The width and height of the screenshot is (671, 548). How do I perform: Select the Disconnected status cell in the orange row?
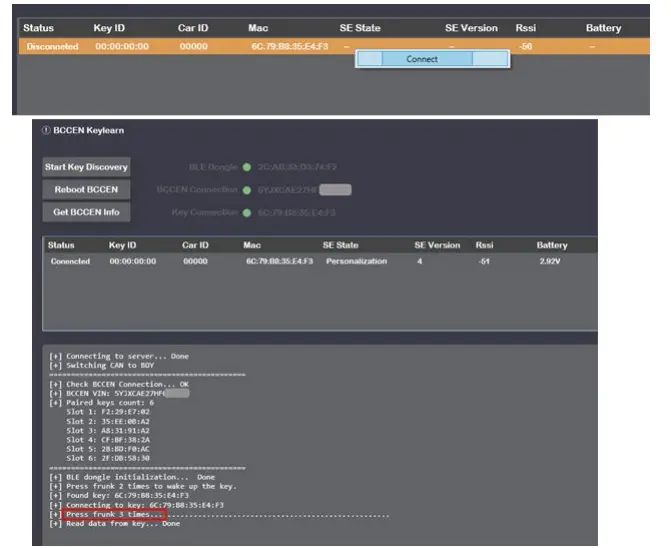[x=52, y=46]
